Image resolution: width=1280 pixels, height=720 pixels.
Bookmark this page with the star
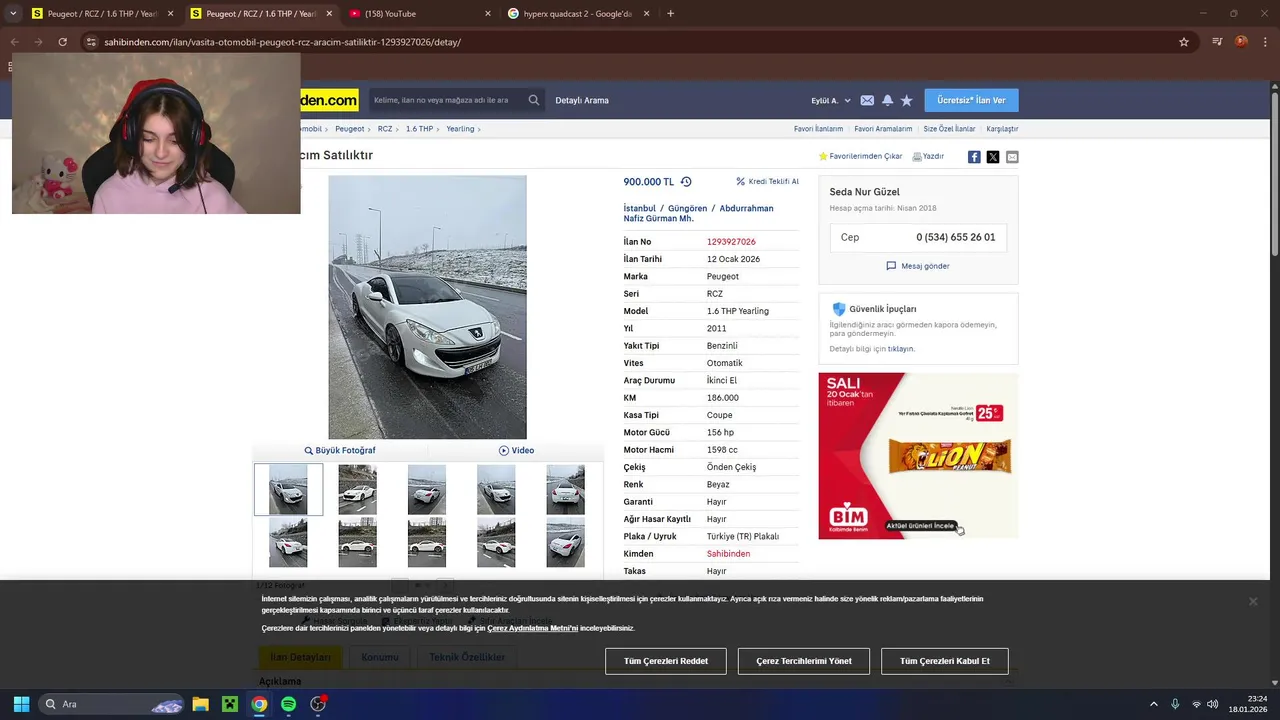(x=1184, y=42)
